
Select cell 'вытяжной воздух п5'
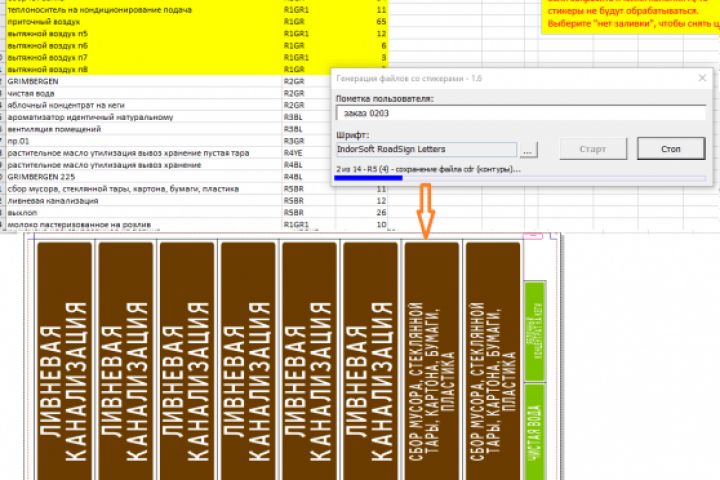(144, 34)
